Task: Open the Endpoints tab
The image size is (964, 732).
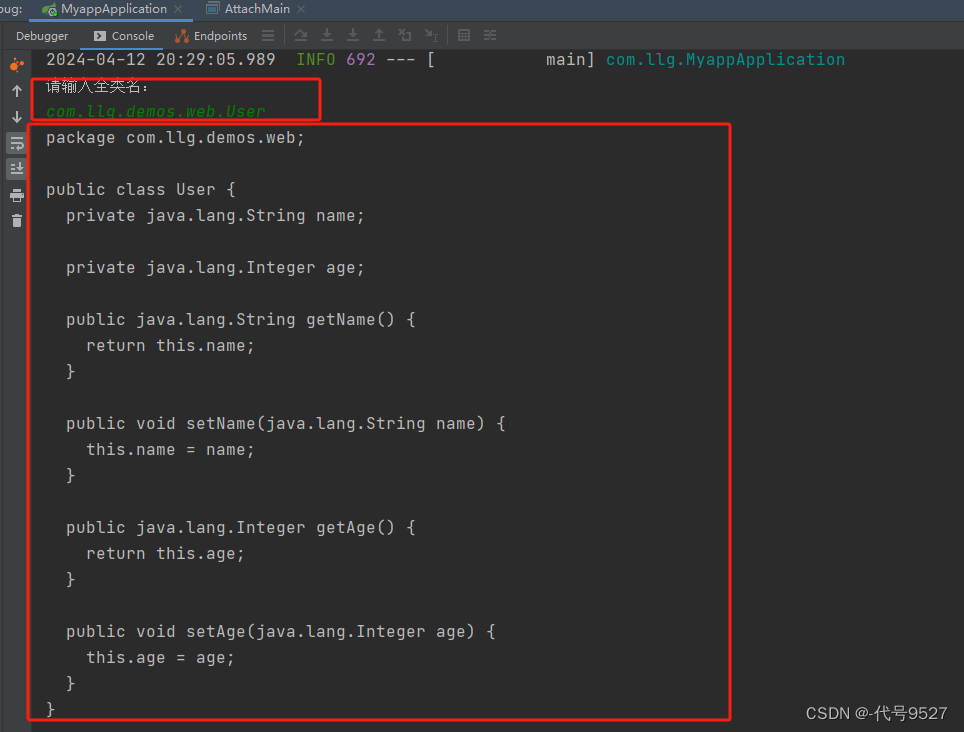Action: pyautogui.click(x=211, y=36)
